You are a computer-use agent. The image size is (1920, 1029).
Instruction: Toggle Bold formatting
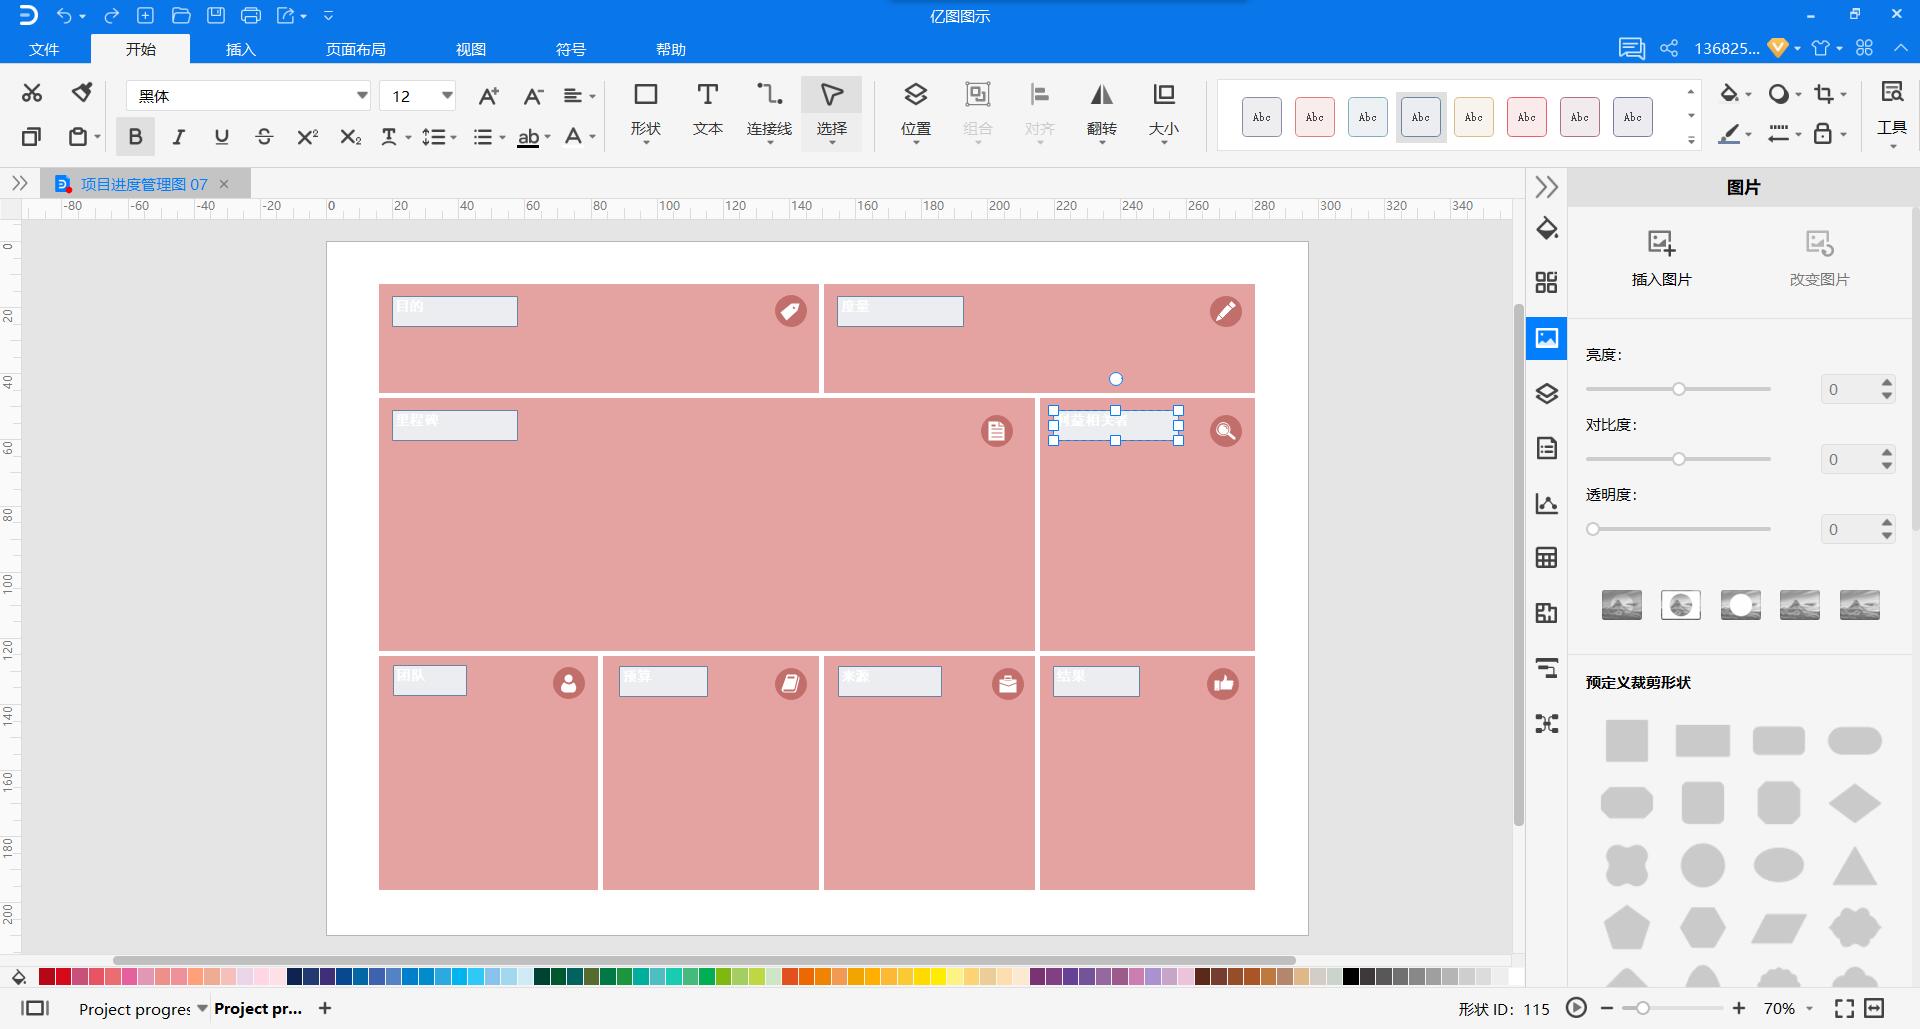(135, 137)
